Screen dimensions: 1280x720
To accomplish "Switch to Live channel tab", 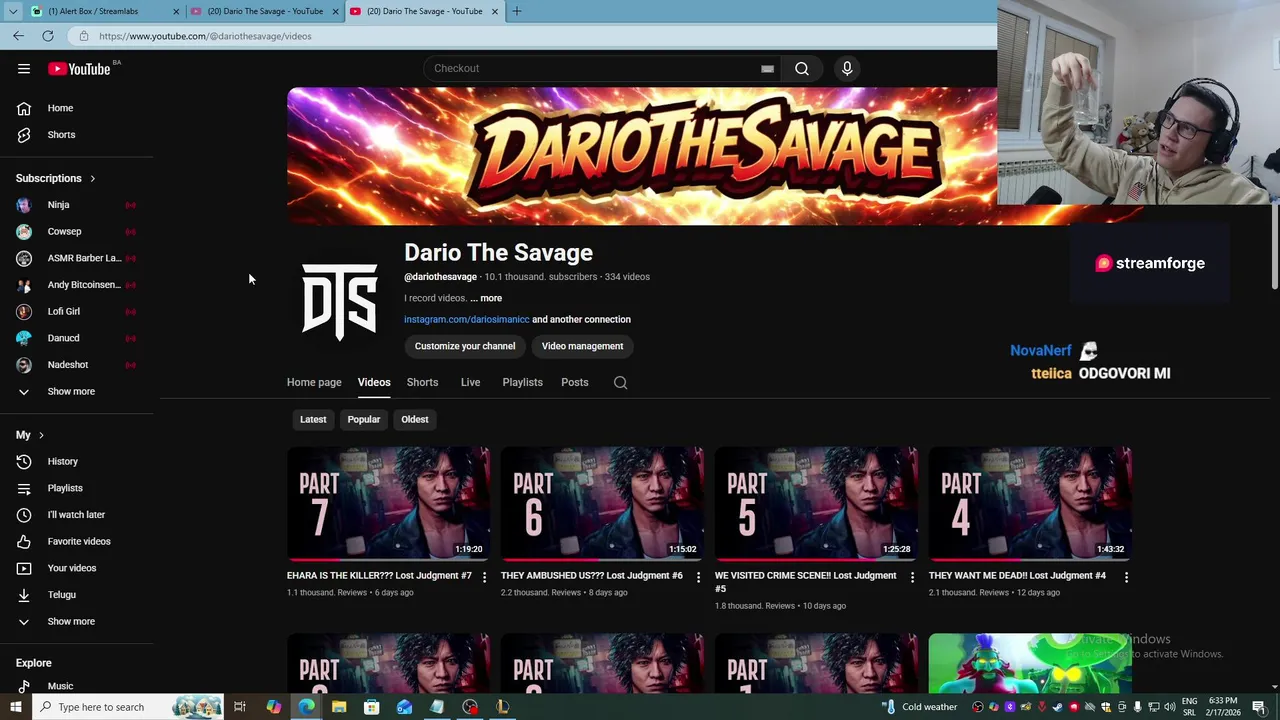I will pos(470,382).
